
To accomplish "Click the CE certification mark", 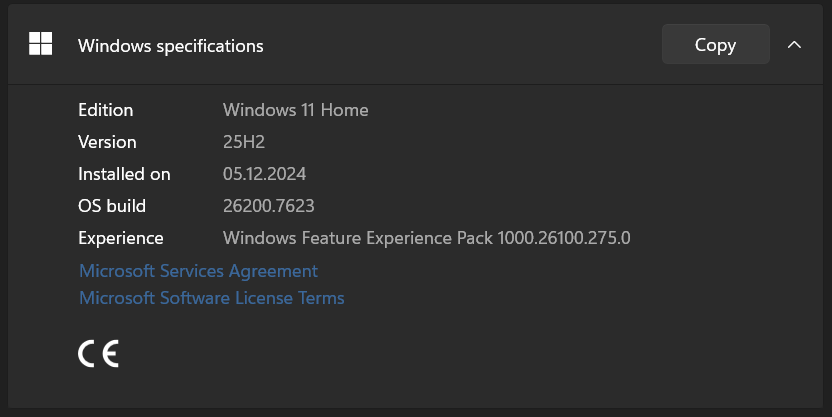I will [99, 354].
